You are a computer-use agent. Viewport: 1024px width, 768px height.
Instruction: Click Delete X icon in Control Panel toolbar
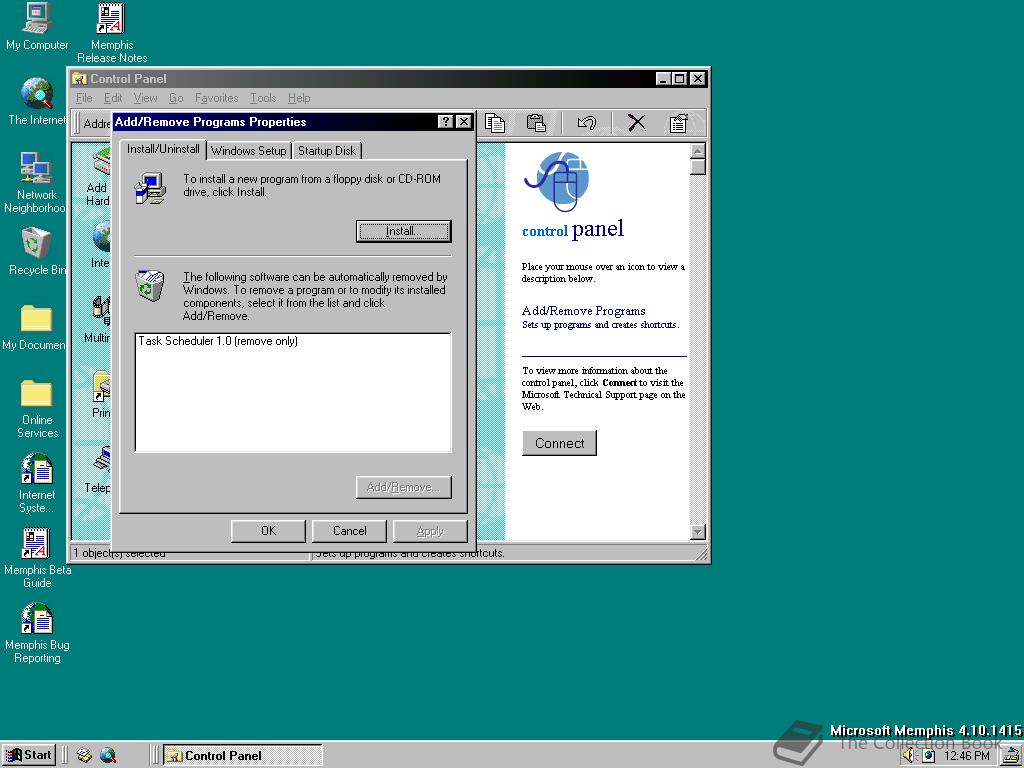(x=637, y=123)
